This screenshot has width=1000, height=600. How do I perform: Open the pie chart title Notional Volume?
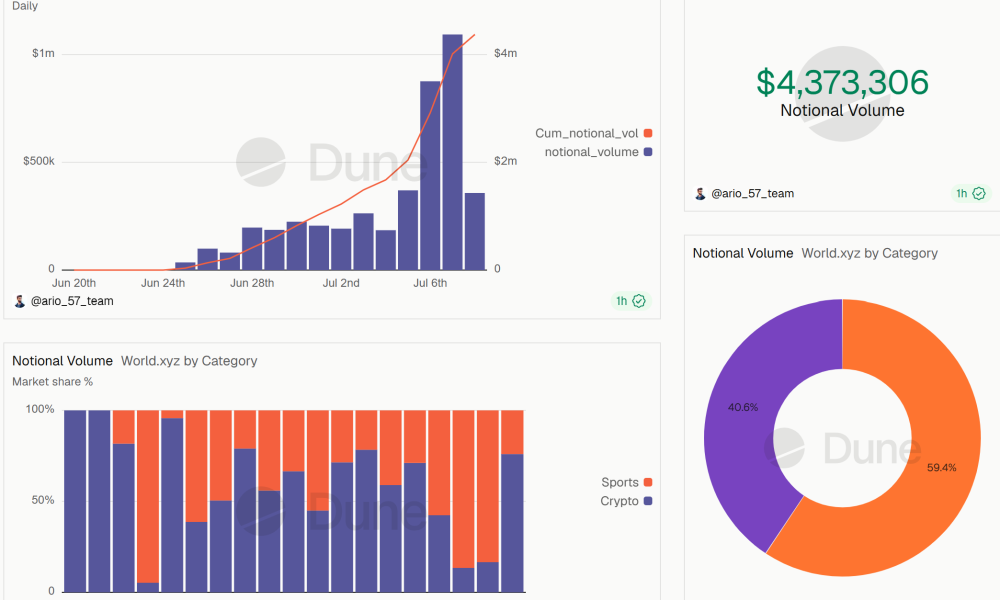743,253
